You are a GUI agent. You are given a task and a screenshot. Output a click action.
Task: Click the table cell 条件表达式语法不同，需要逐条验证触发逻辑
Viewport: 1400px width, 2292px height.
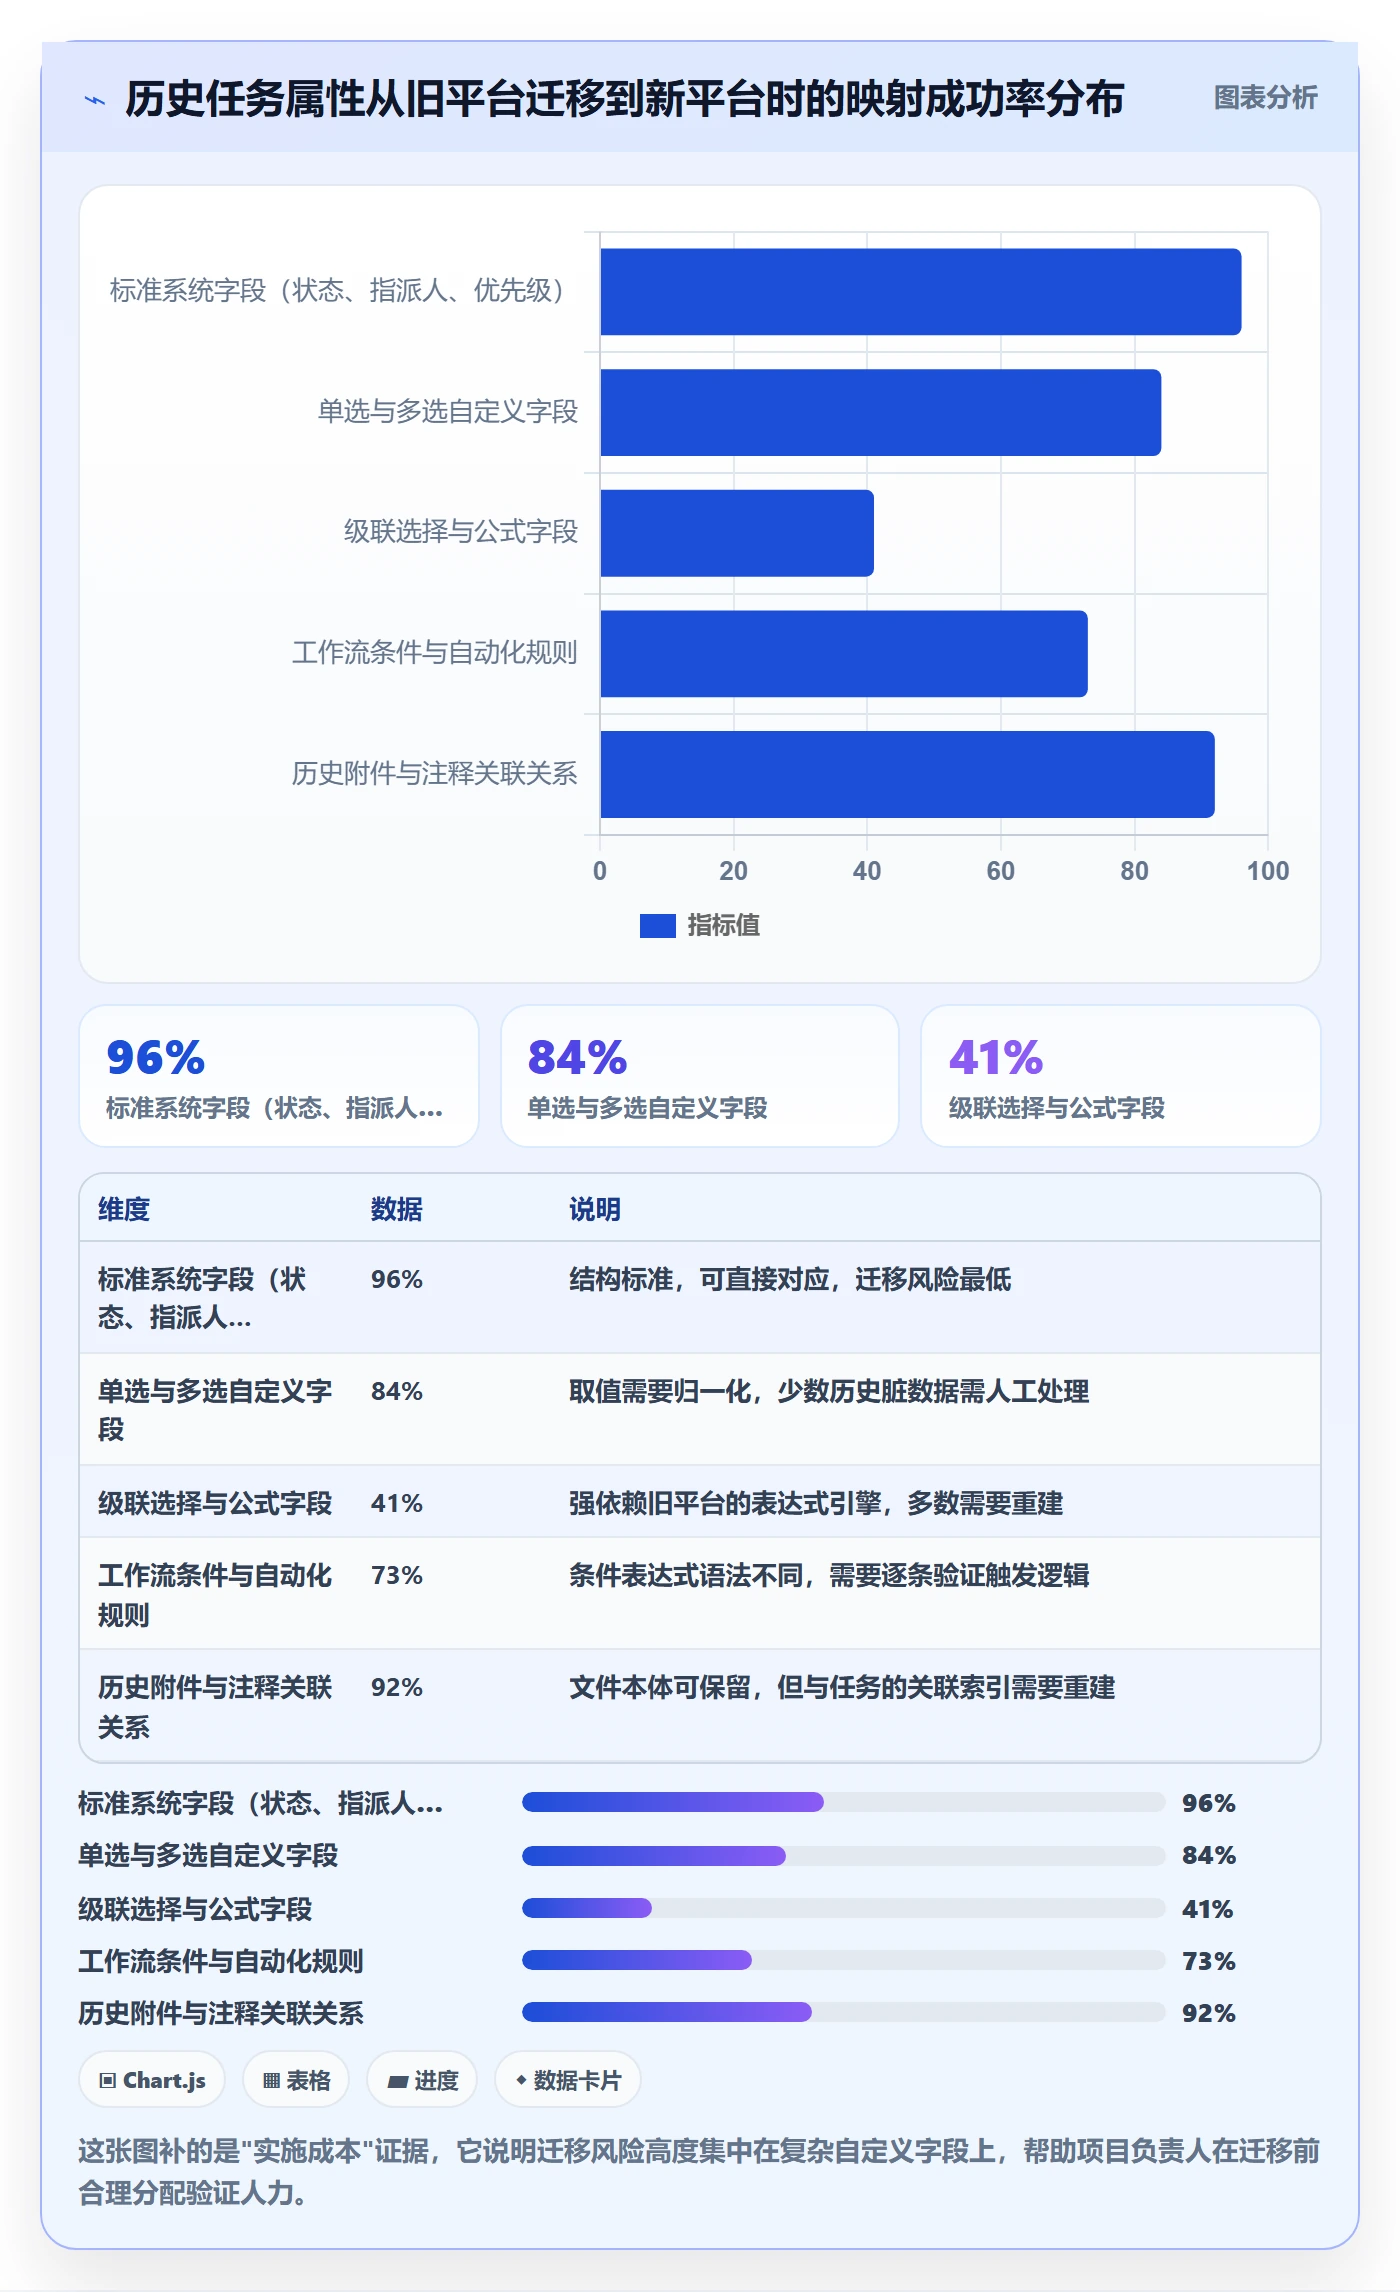coord(829,1575)
